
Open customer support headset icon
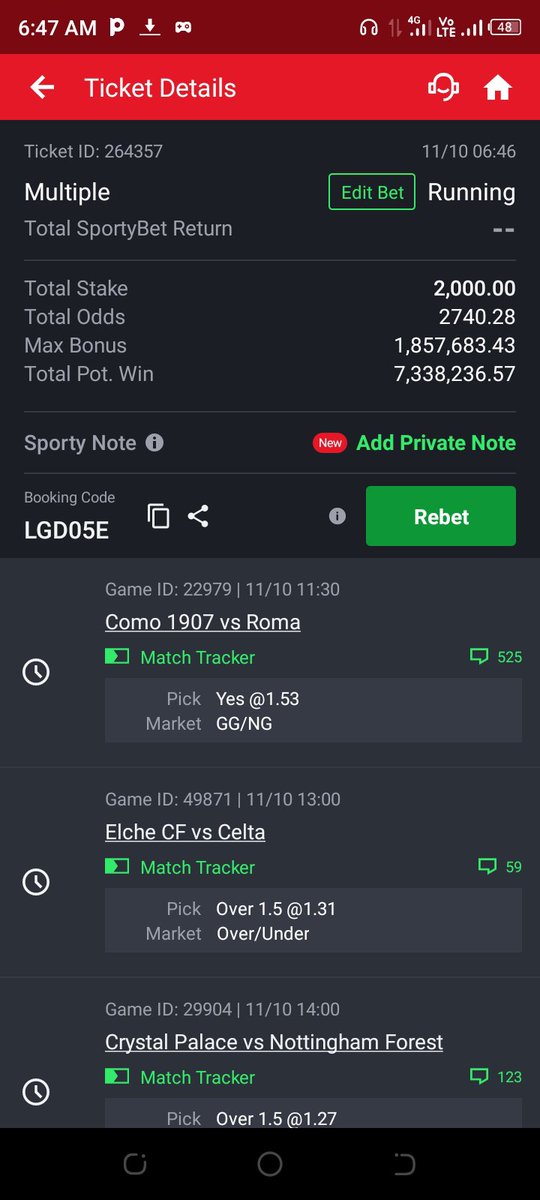tap(443, 88)
